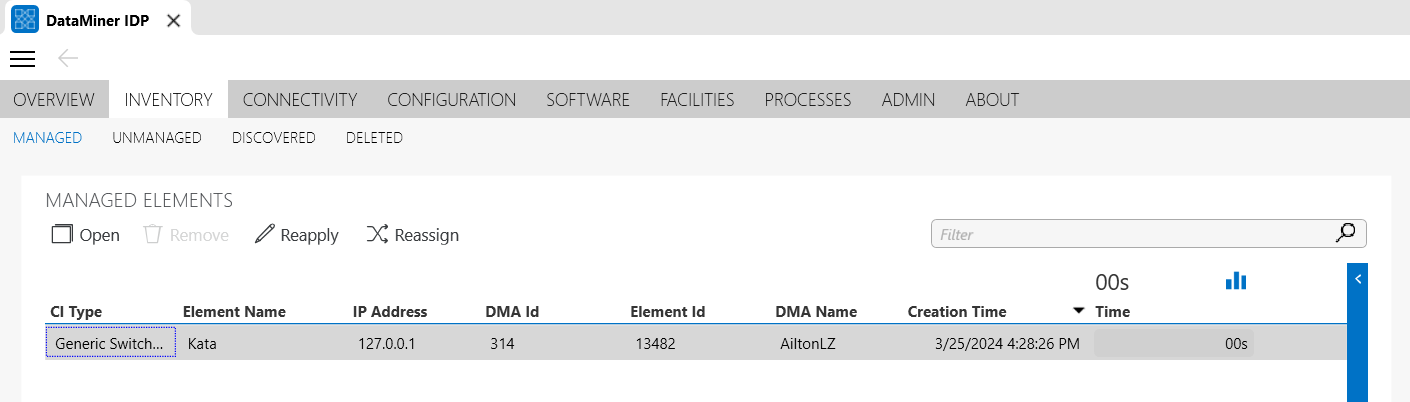
Task: Switch to Facilities tab
Action: click(x=697, y=99)
